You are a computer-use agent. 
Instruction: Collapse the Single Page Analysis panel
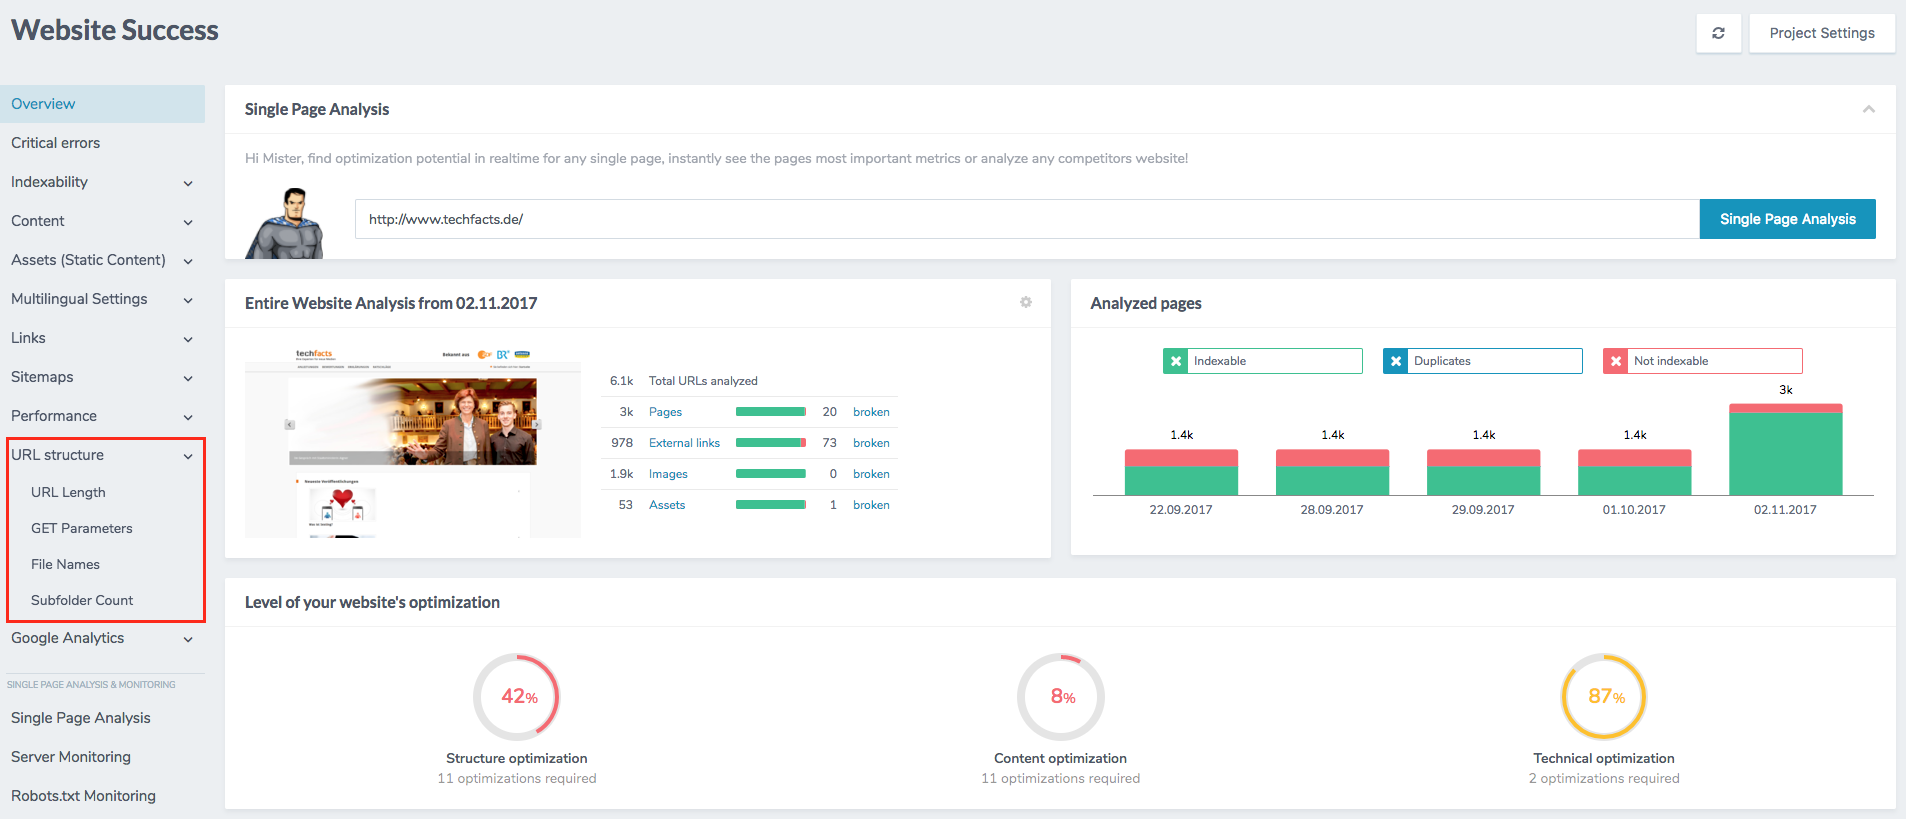1868,109
